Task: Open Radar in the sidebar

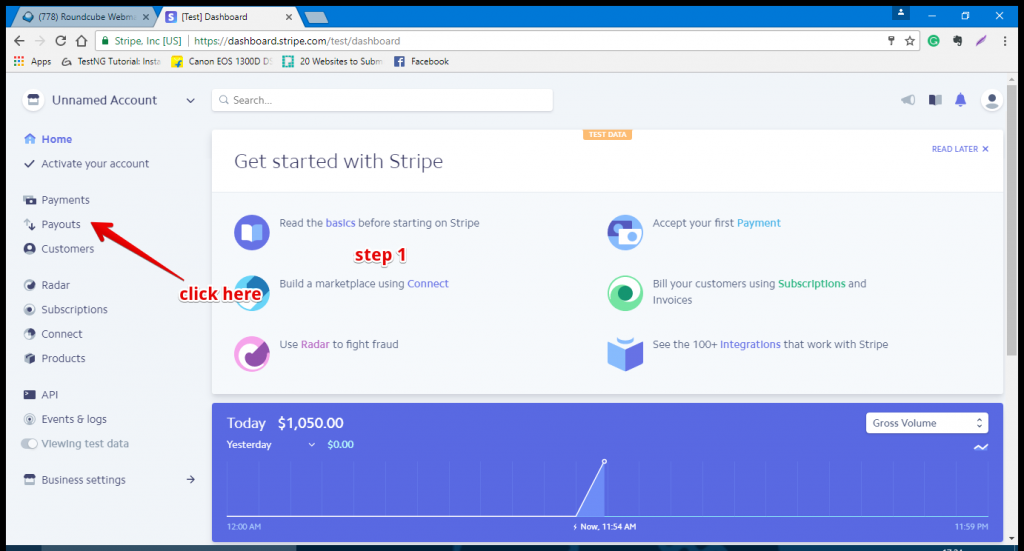Action: pyautogui.click(x=46, y=285)
